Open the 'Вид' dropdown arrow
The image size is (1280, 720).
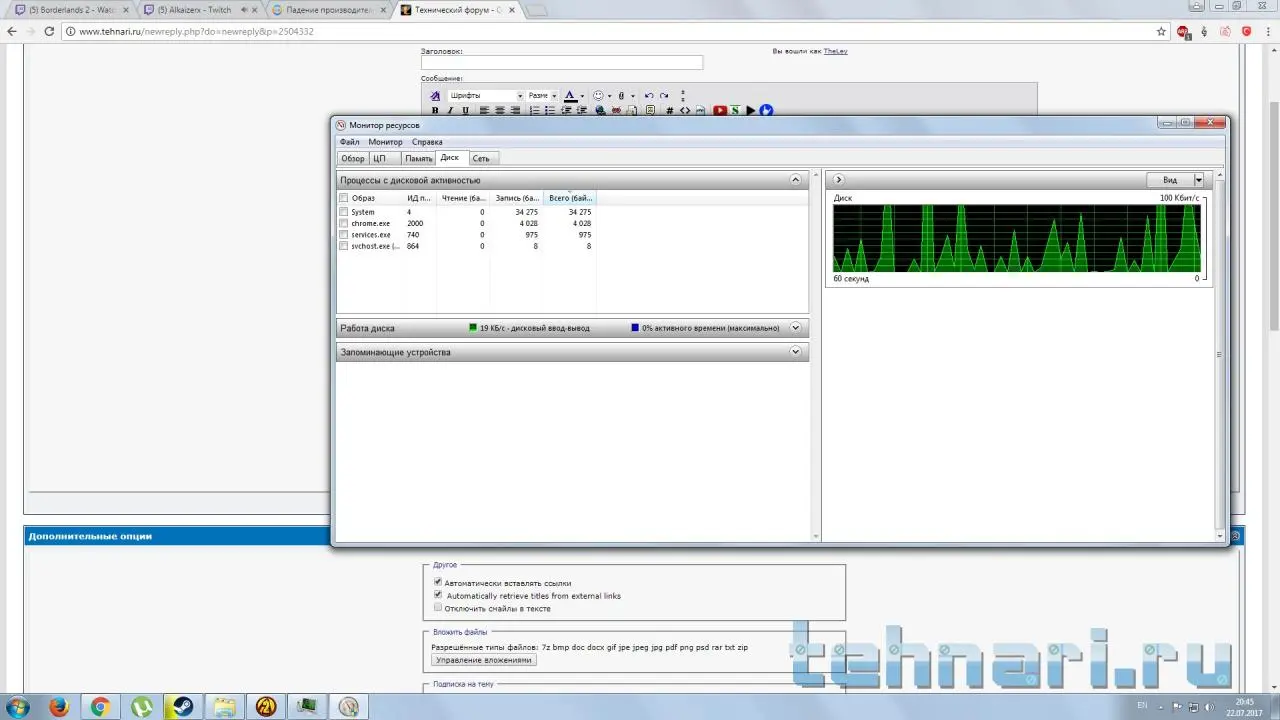(1198, 180)
